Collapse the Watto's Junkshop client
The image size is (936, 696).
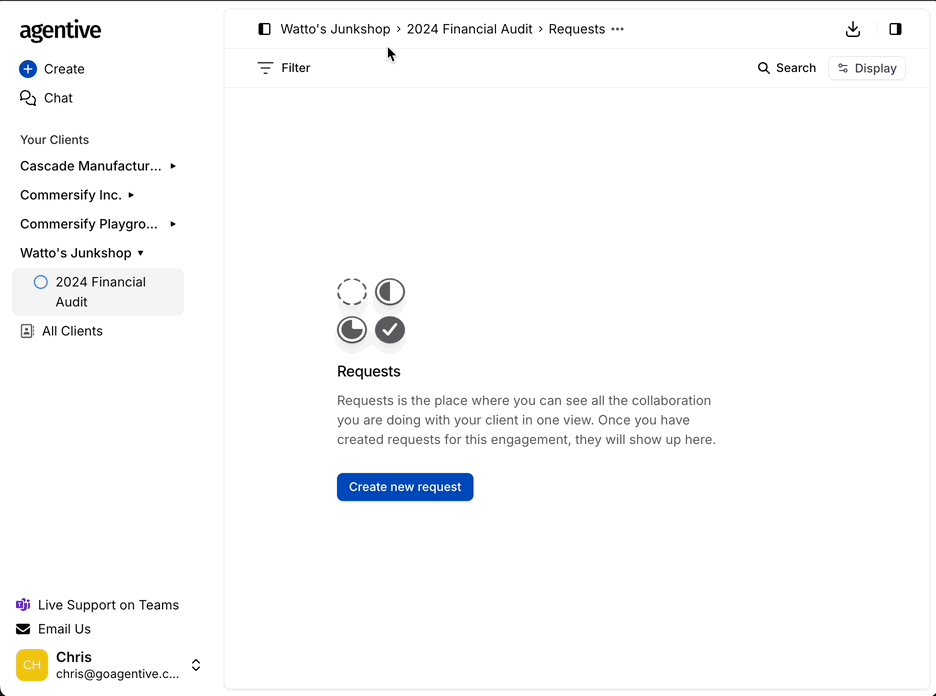pos(141,253)
